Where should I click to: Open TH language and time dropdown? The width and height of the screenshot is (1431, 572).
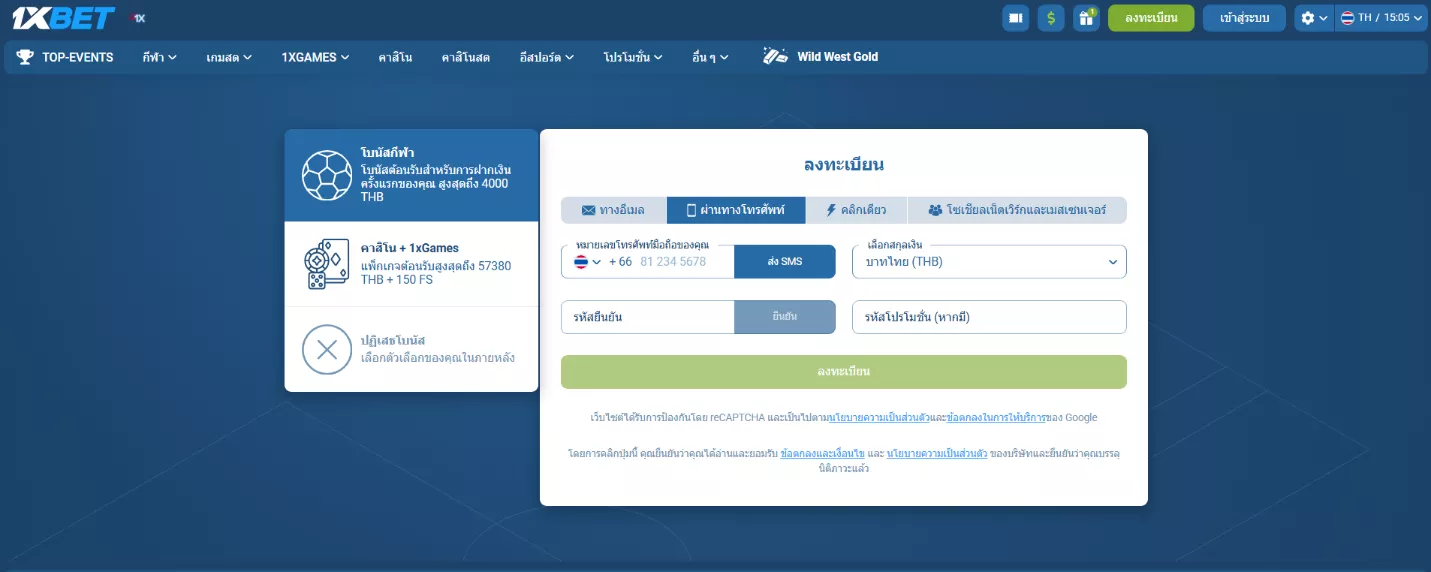point(1381,18)
